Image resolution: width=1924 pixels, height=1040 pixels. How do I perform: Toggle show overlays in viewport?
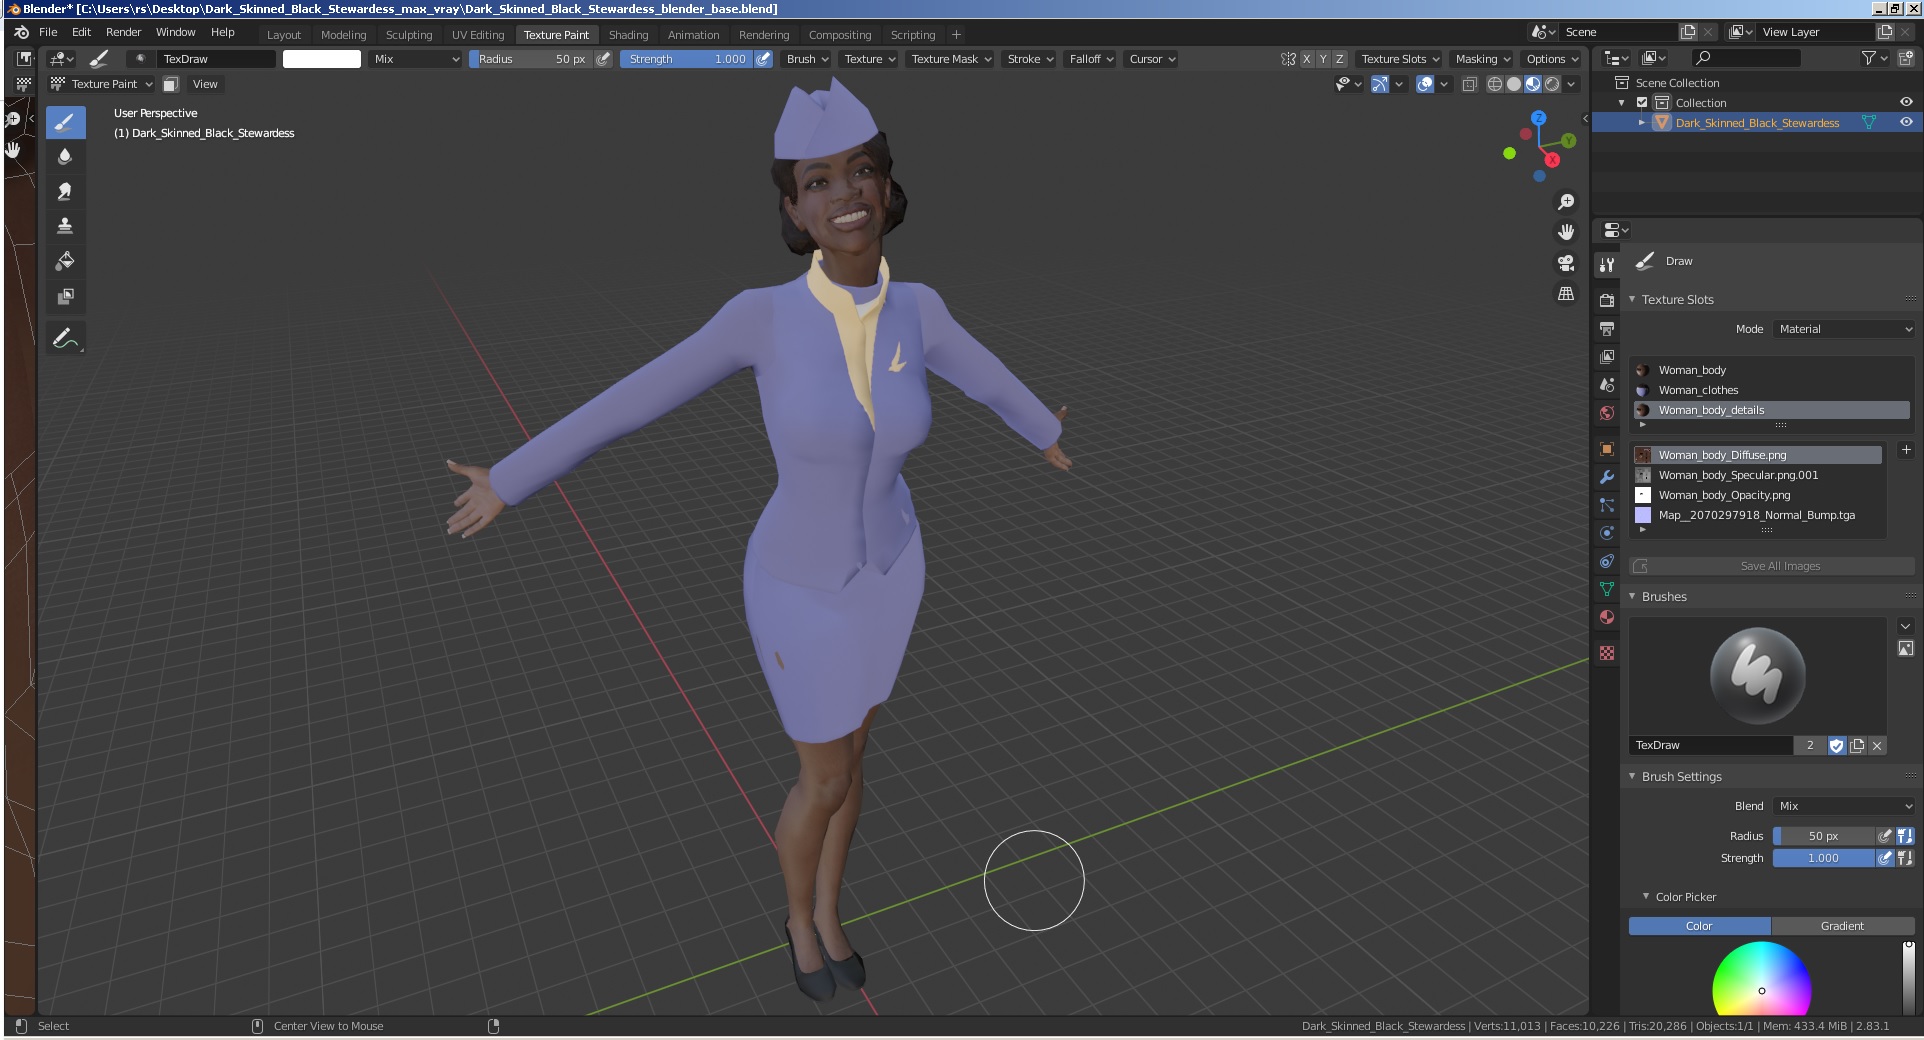pyautogui.click(x=1425, y=84)
